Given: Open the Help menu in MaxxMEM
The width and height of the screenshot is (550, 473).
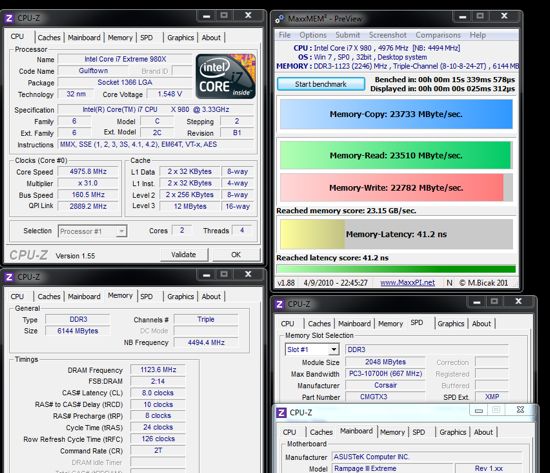Looking at the screenshot, I should 478,35.
